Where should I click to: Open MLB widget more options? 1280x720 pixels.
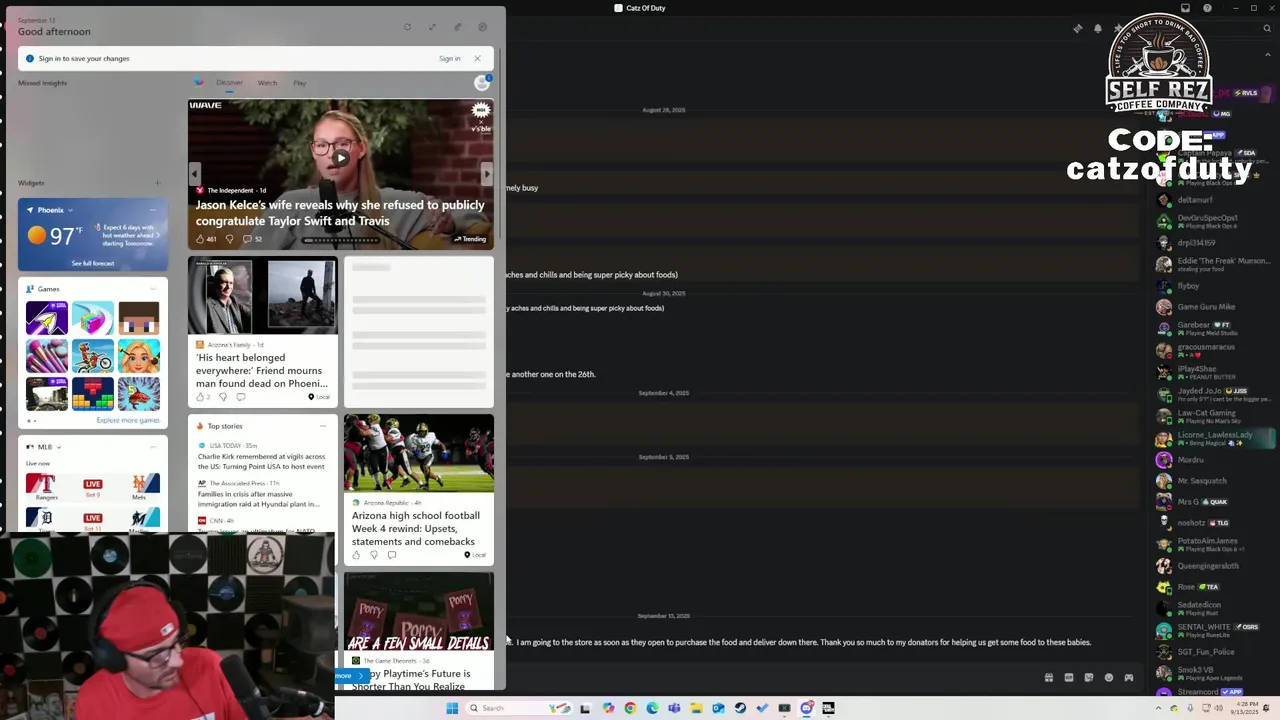click(x=153, y=447)
